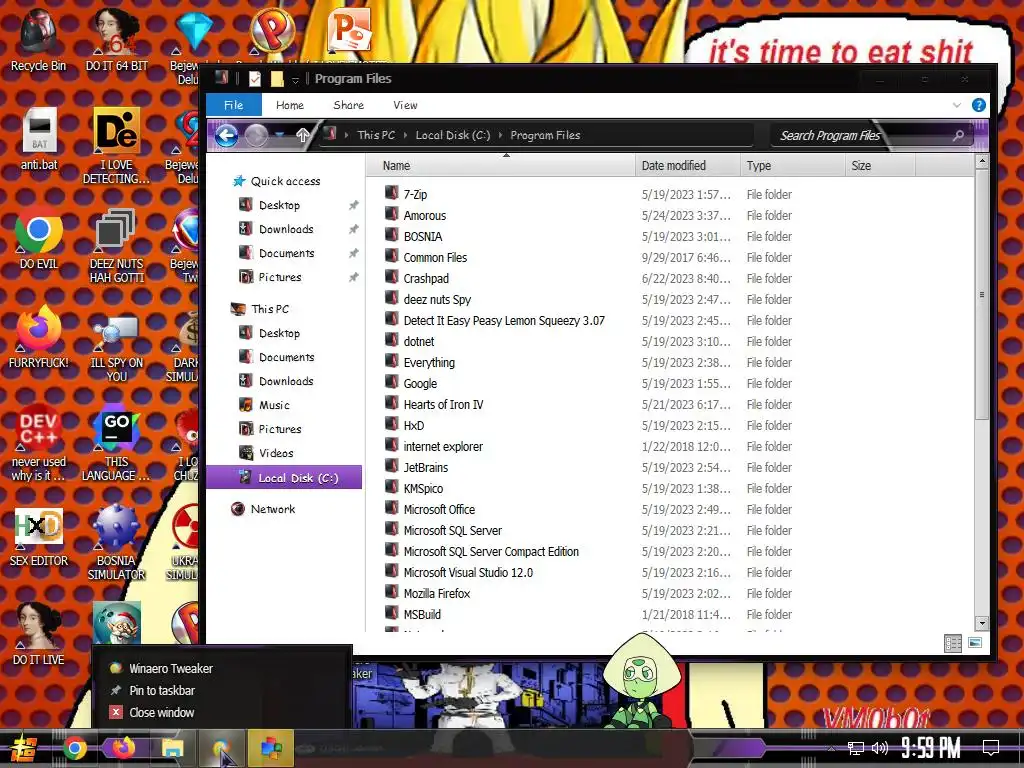
Task: Open the DO IT LIVE desktop shortcut
Action: [x=39, y=635]
